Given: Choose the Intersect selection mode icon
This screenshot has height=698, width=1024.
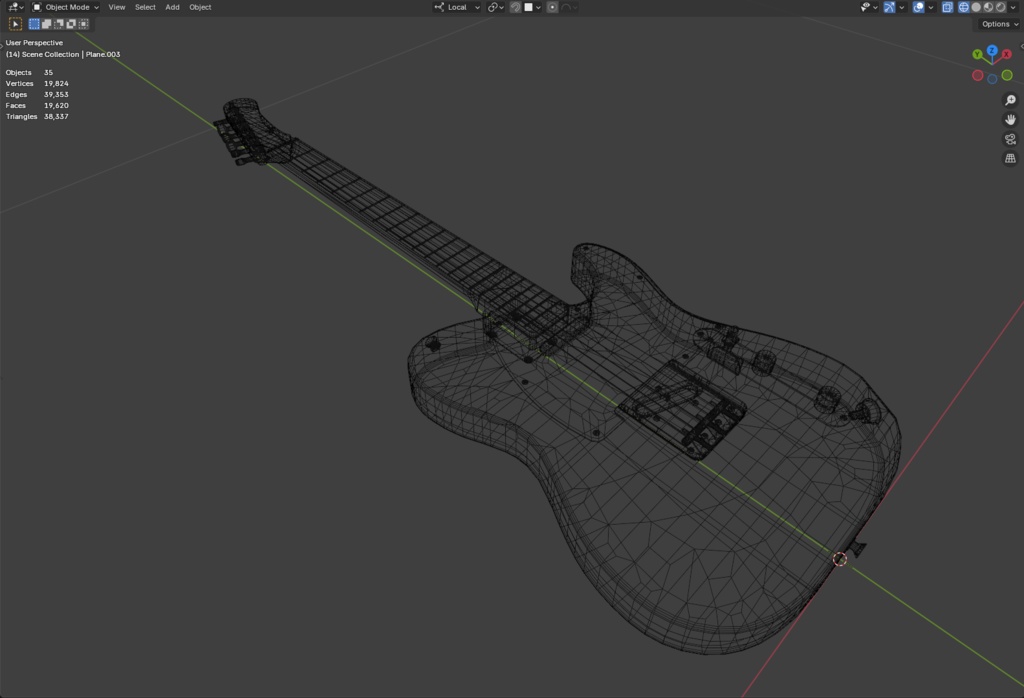Looking at the screenshot, I should (84, 24).
